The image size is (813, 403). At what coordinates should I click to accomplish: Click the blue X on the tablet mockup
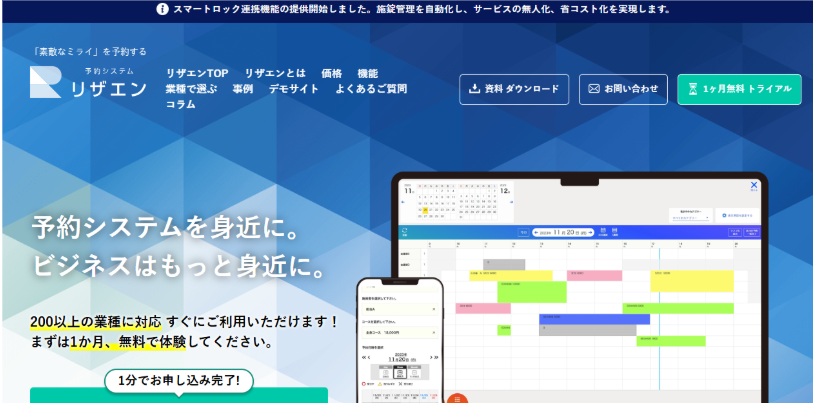(x=754, y=185)
